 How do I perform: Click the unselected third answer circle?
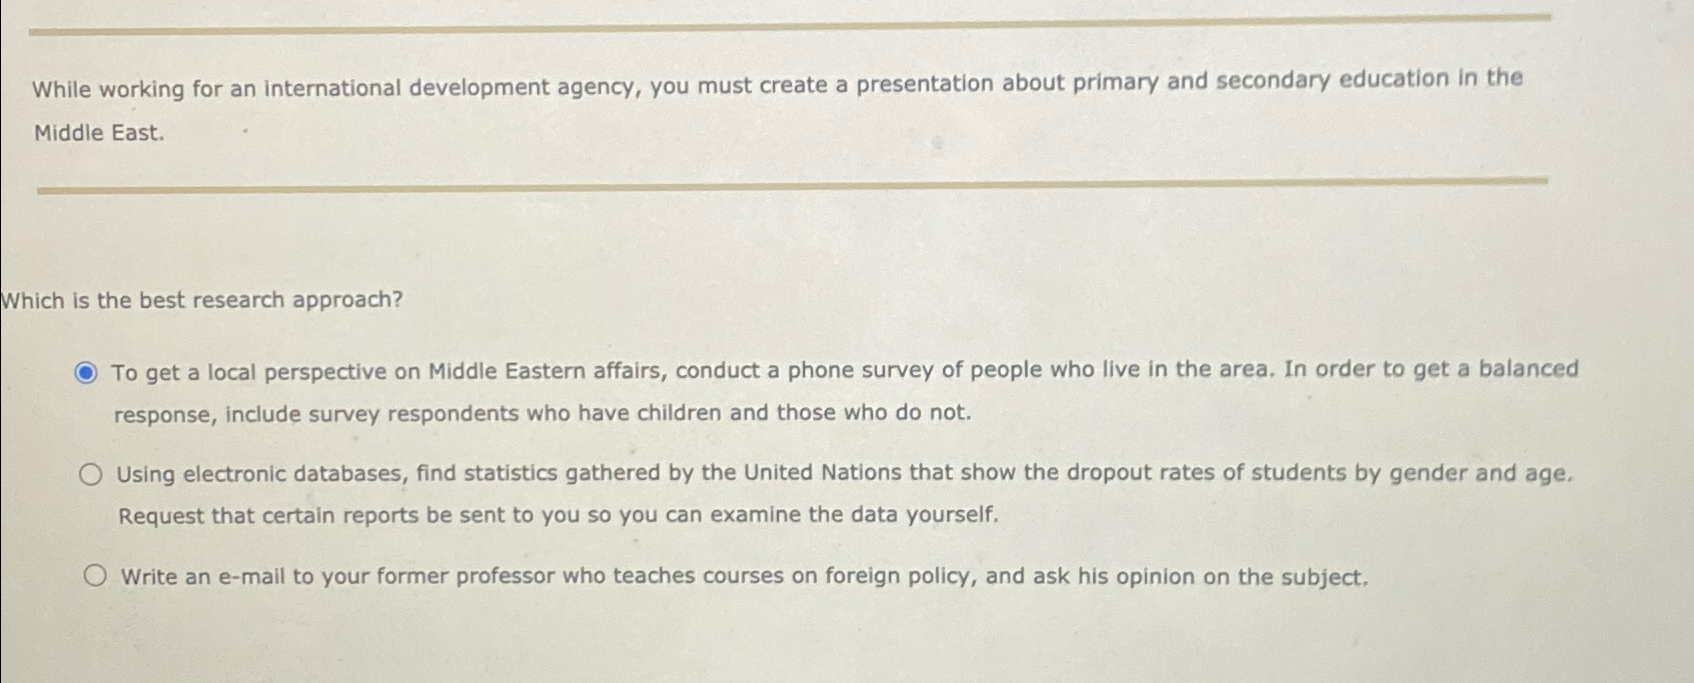(x=95, y=574)
